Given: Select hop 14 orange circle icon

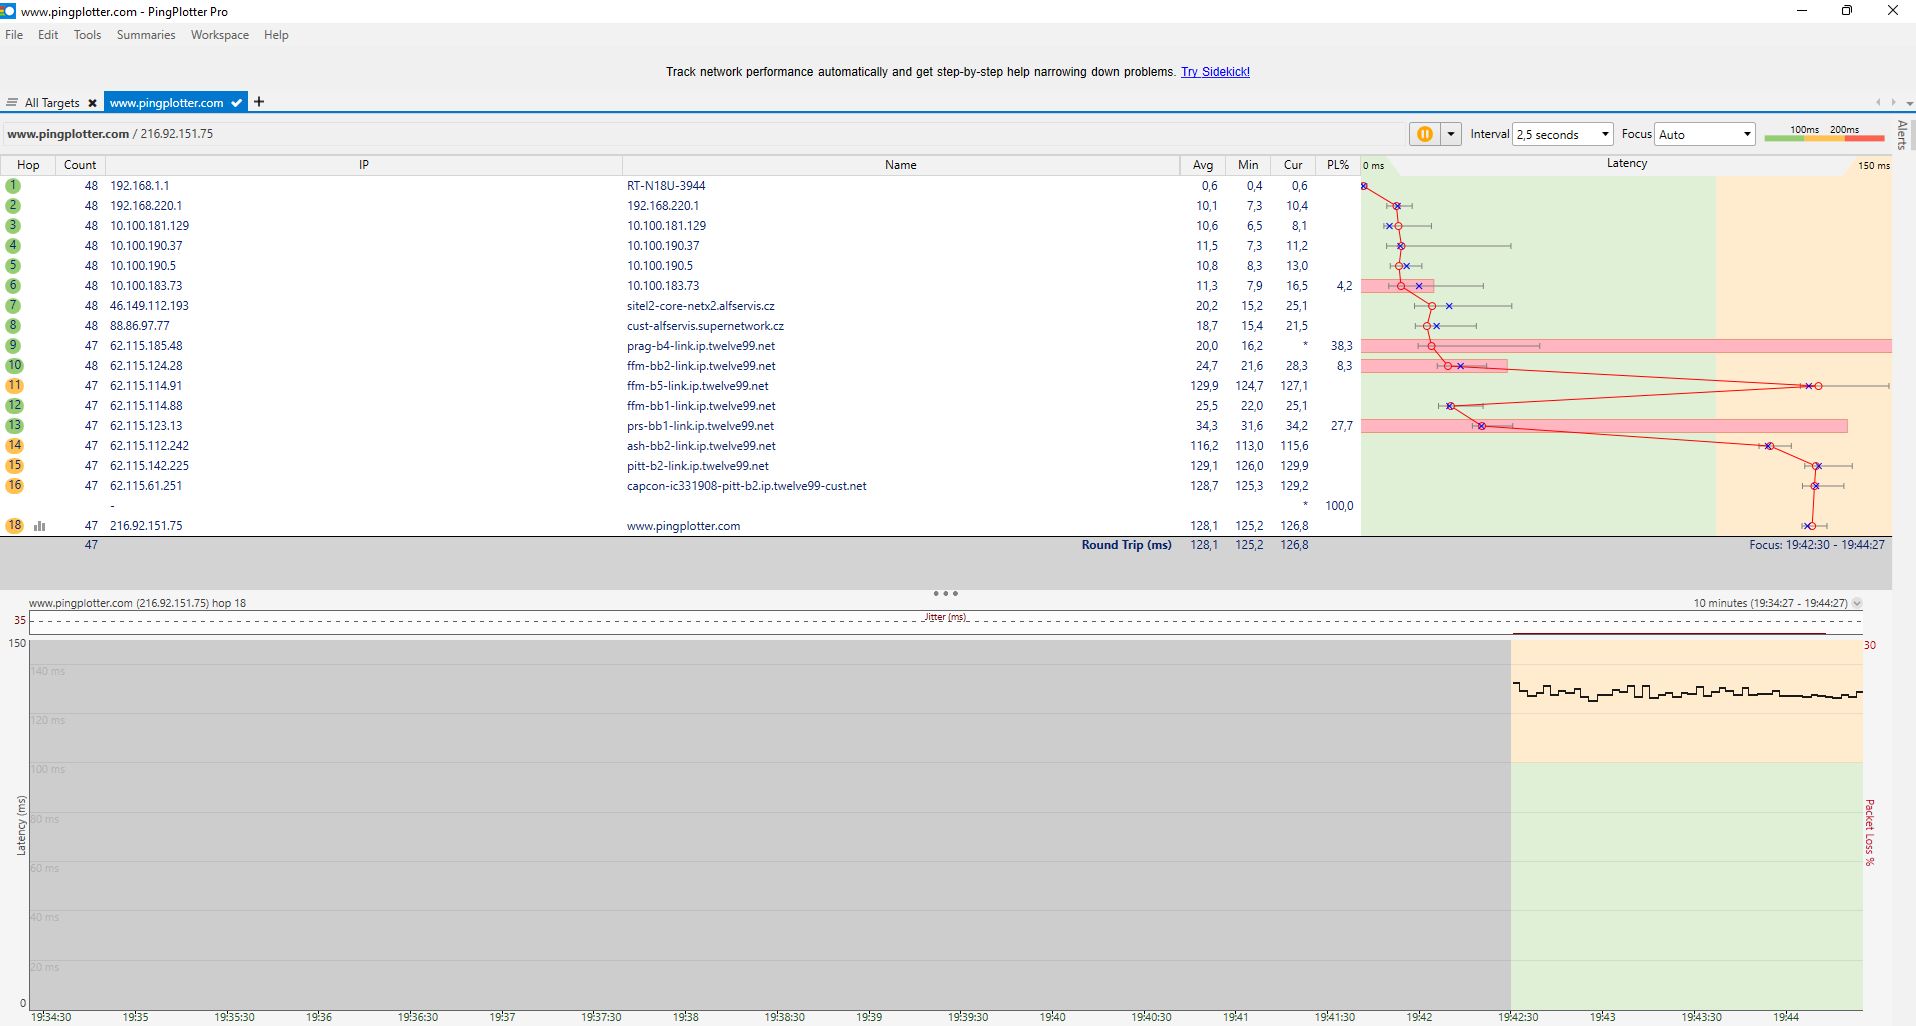Looking at the screenshot, I should [14, 446].
